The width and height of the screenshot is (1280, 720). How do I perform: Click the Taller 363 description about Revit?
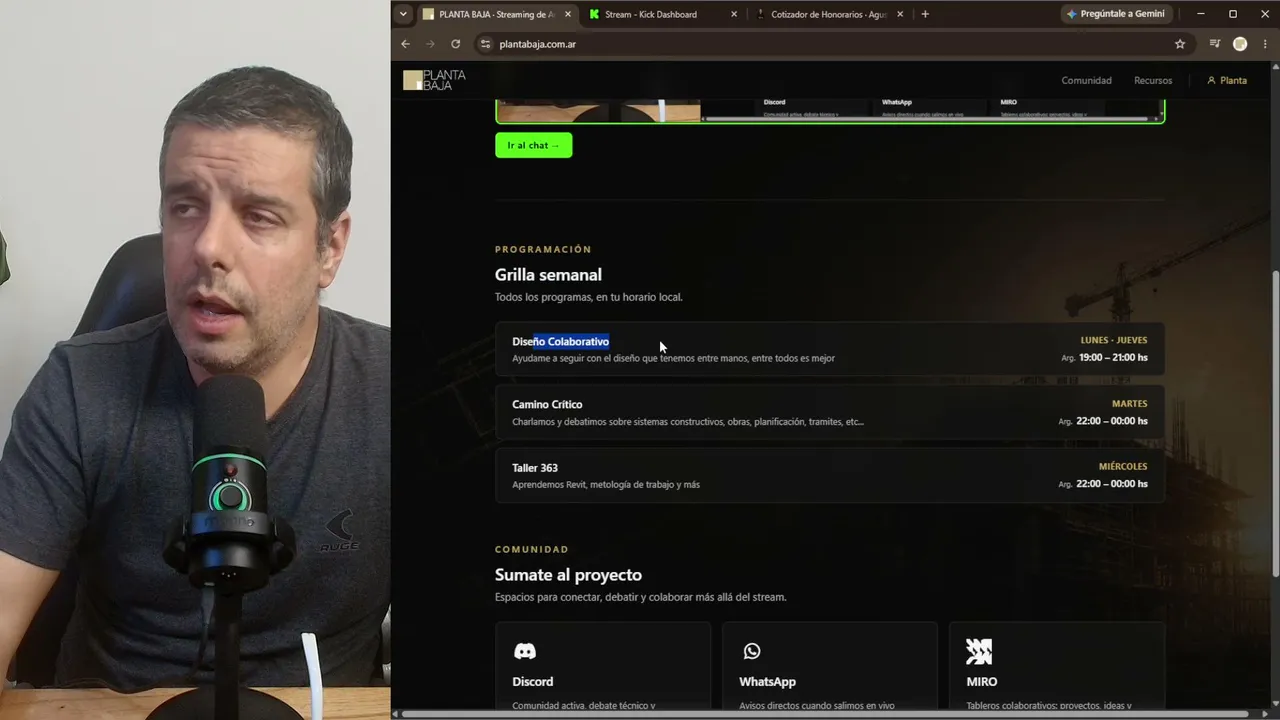(x=606, y=485)
